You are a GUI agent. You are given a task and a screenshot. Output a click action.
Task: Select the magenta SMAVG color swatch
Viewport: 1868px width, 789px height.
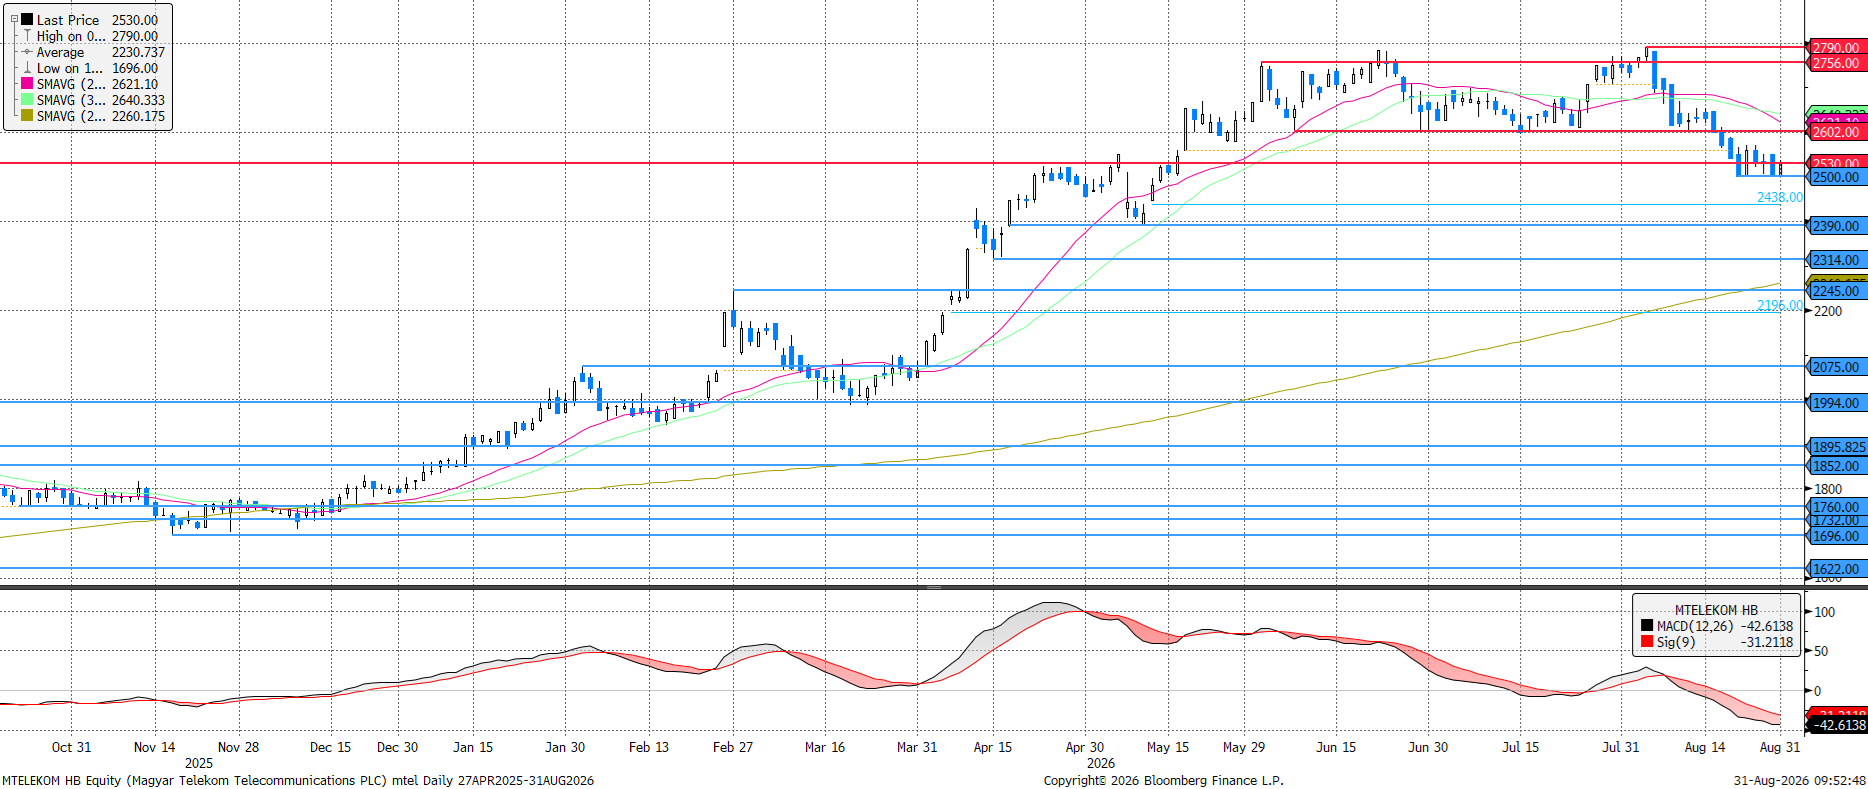(x=27, y=84)
